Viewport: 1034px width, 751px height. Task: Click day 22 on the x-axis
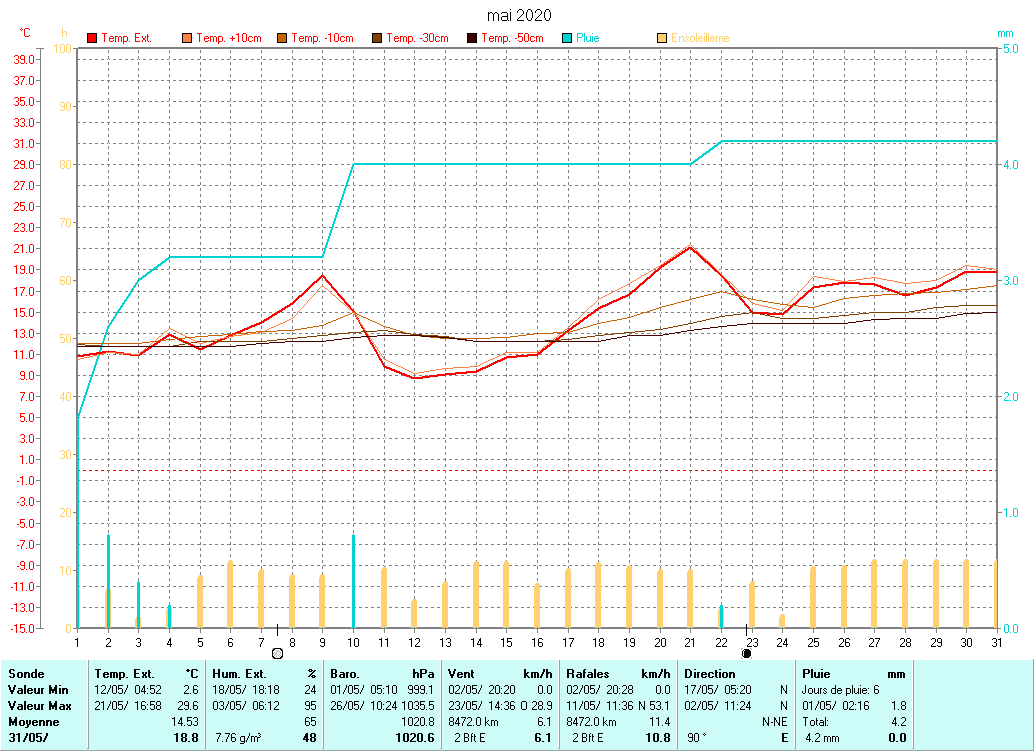click(x=721, y=642)
